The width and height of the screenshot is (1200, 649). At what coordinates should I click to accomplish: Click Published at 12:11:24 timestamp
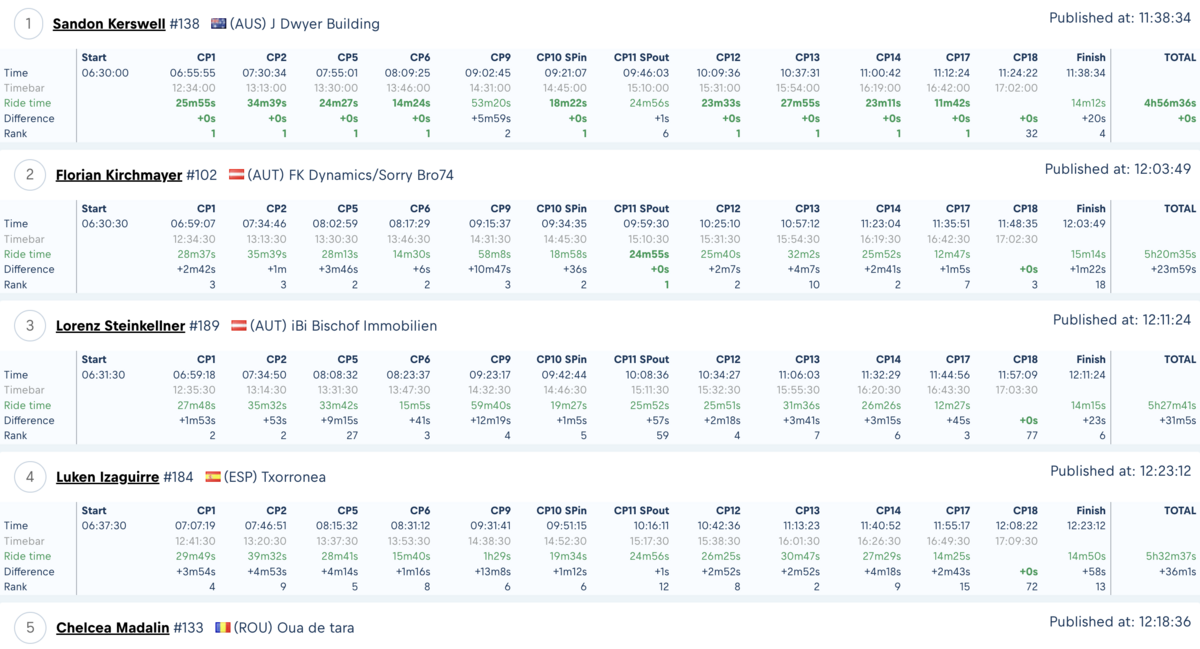tap(1122, 320)
